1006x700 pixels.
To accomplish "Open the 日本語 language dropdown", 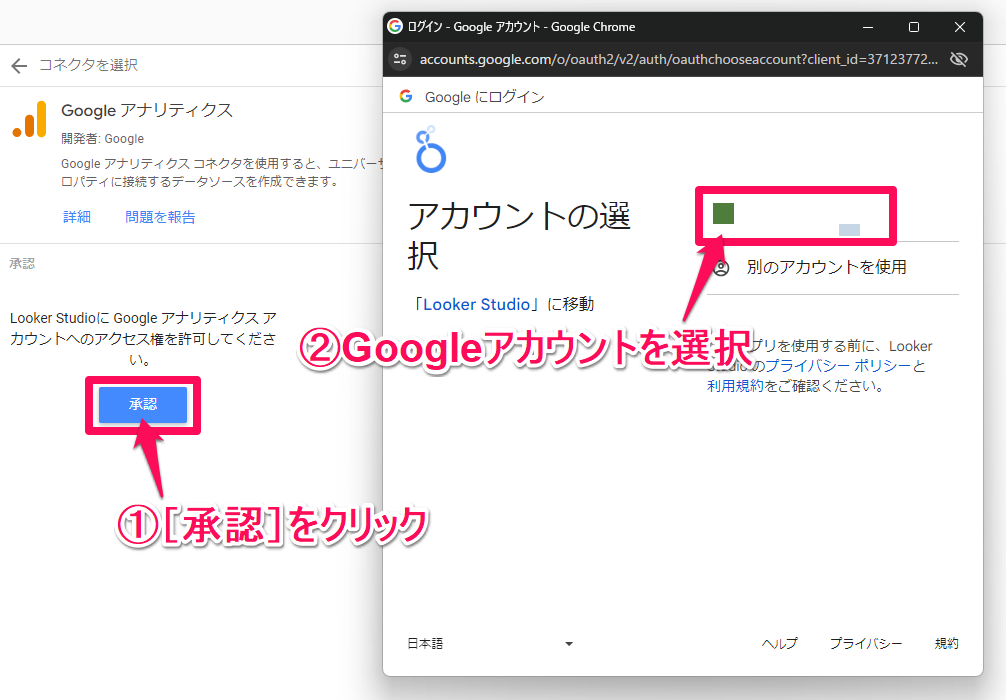I will point(490,644).
